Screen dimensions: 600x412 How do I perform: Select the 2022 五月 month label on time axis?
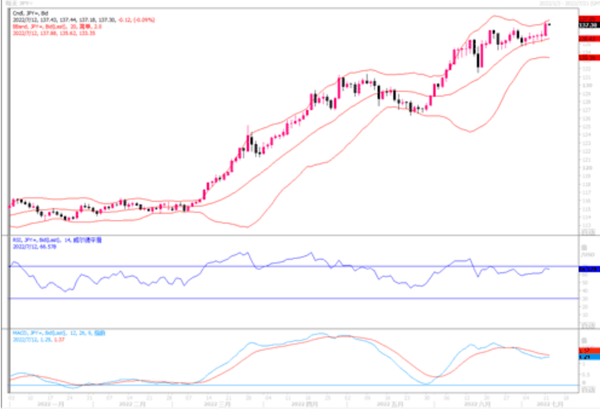[390, 404]
